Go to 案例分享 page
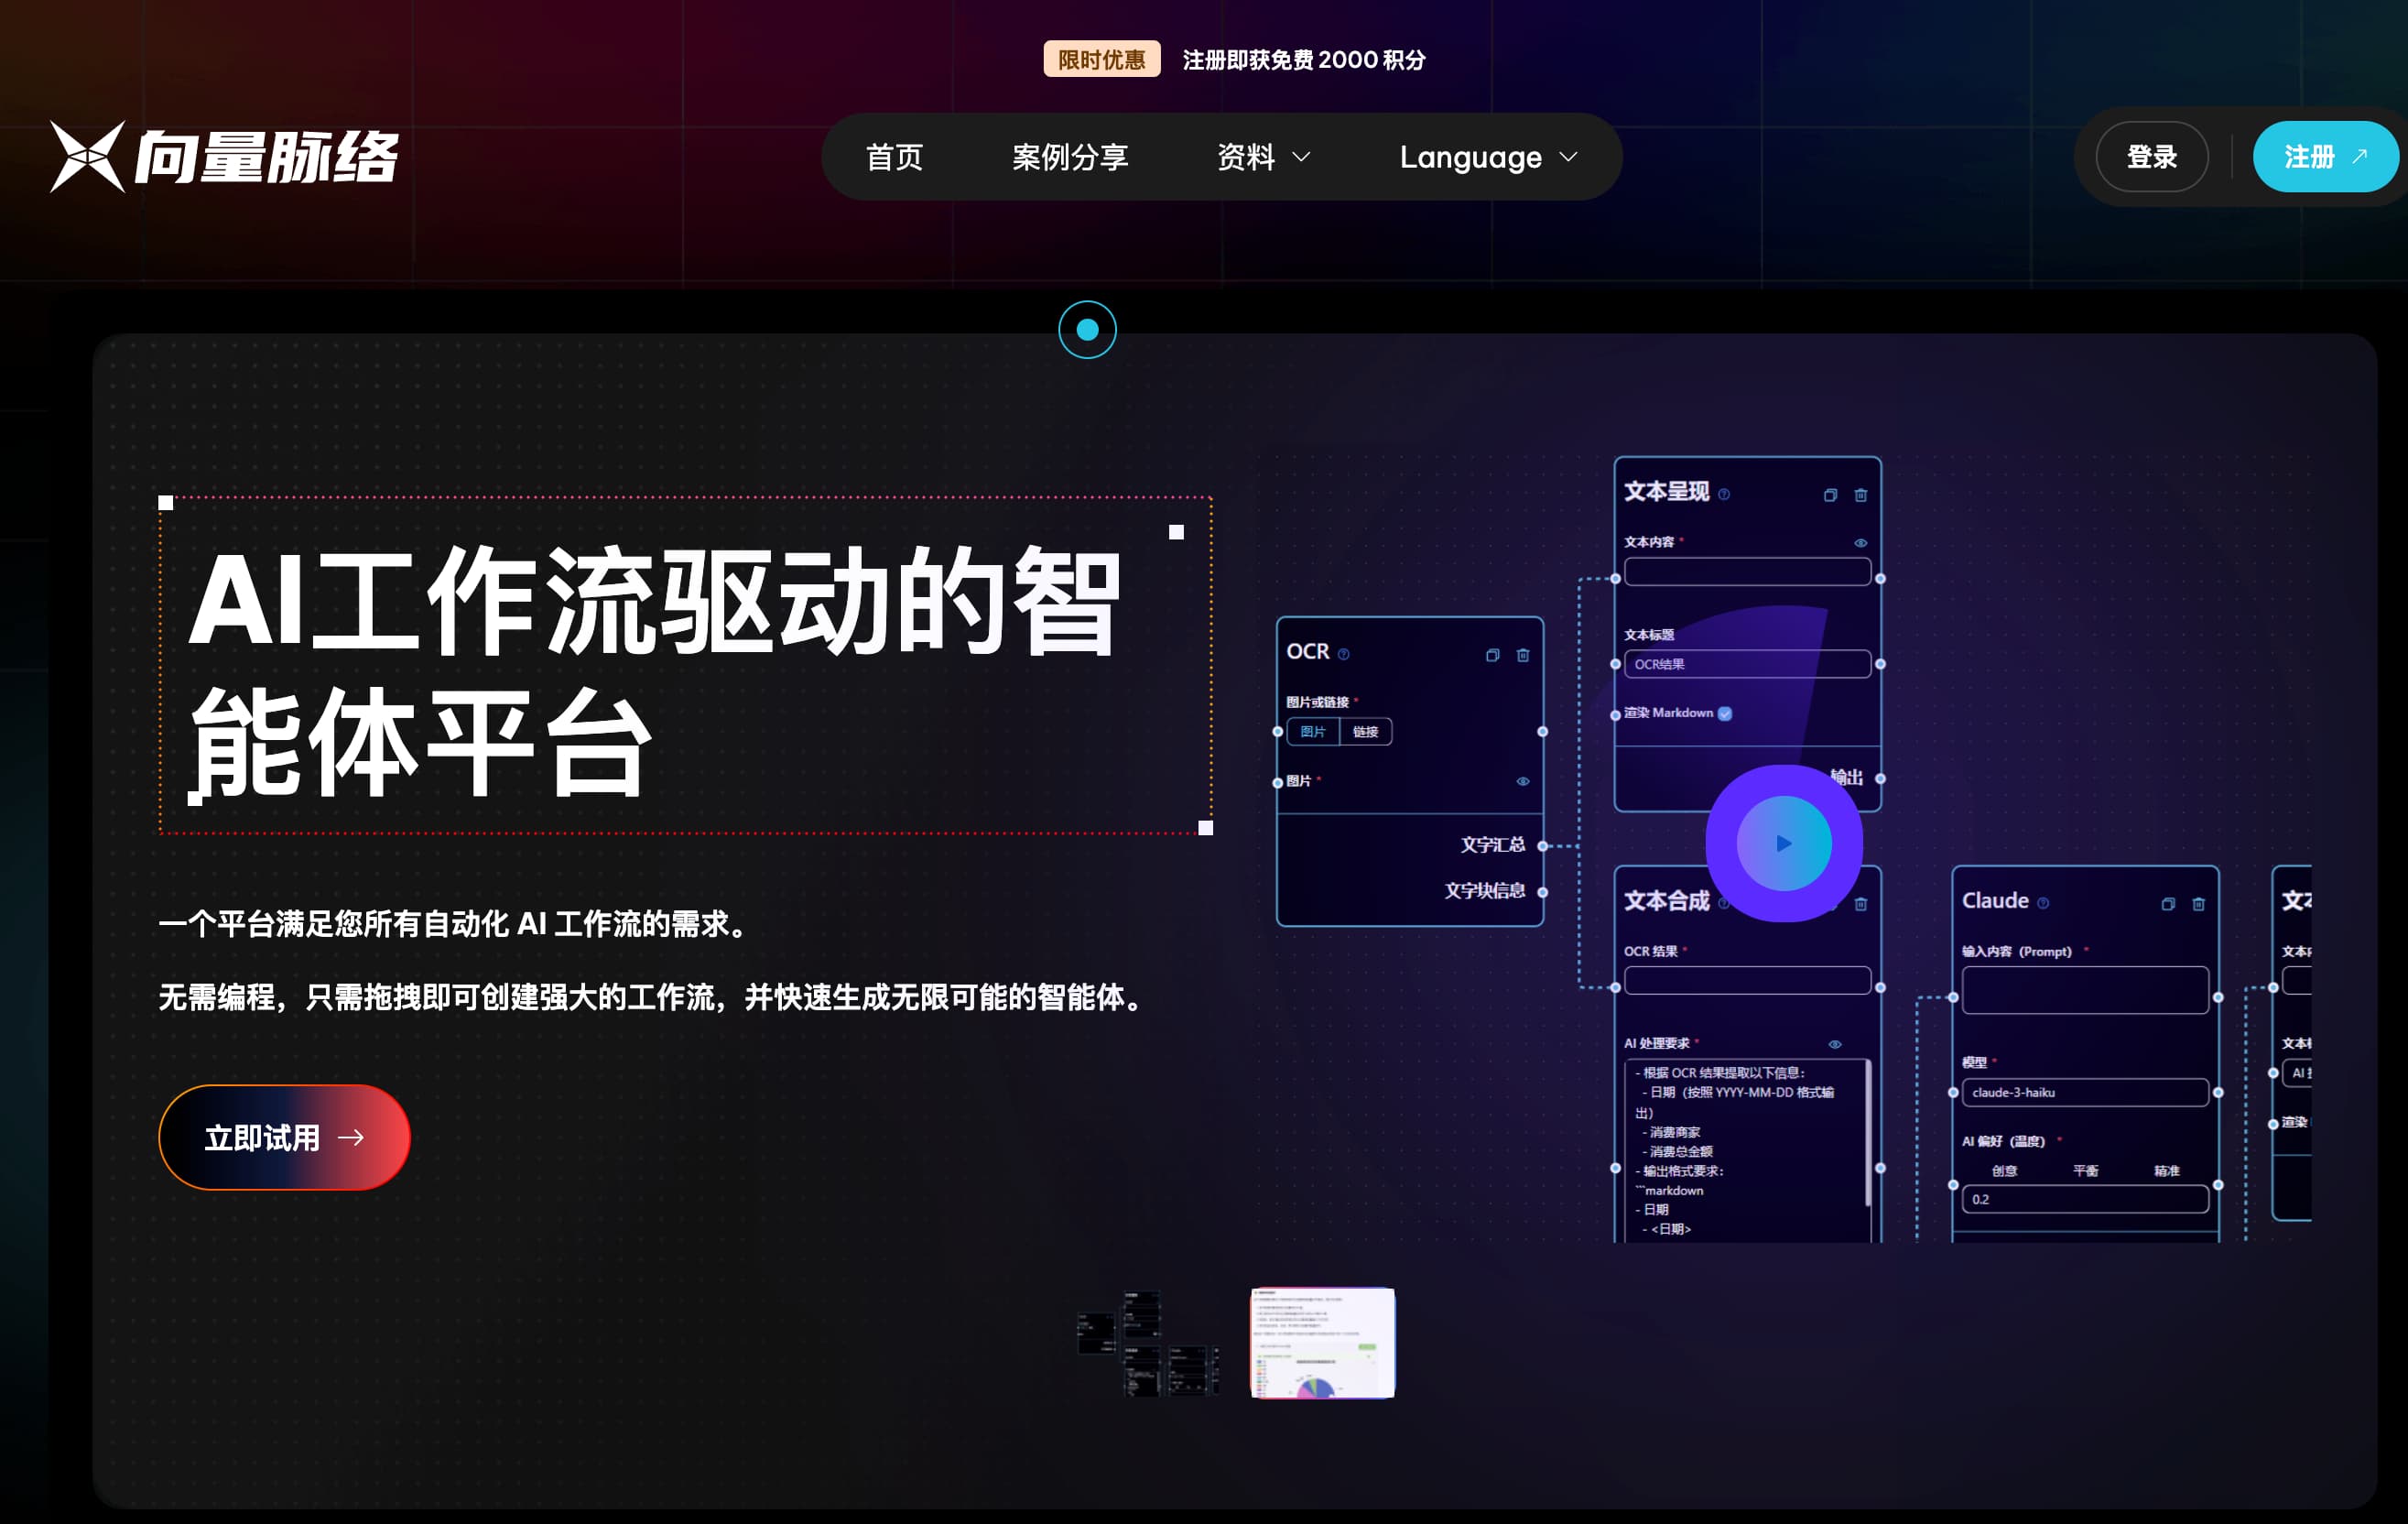 [x=1070, y=157]
